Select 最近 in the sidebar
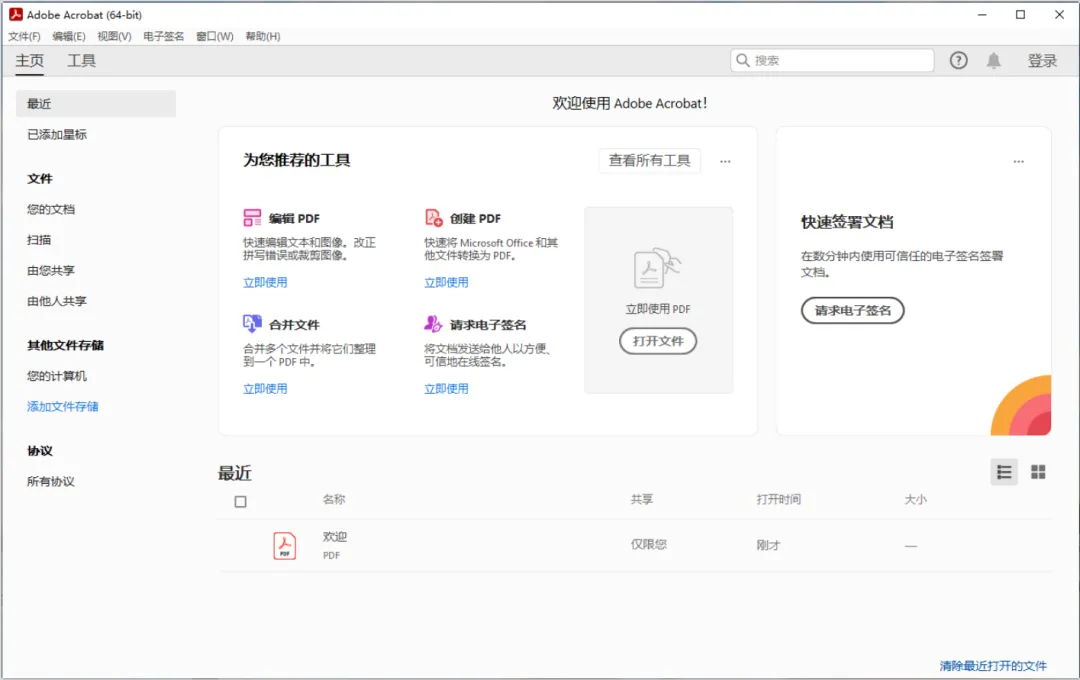This screenshot has width=1080, height=680. (96, 104)
